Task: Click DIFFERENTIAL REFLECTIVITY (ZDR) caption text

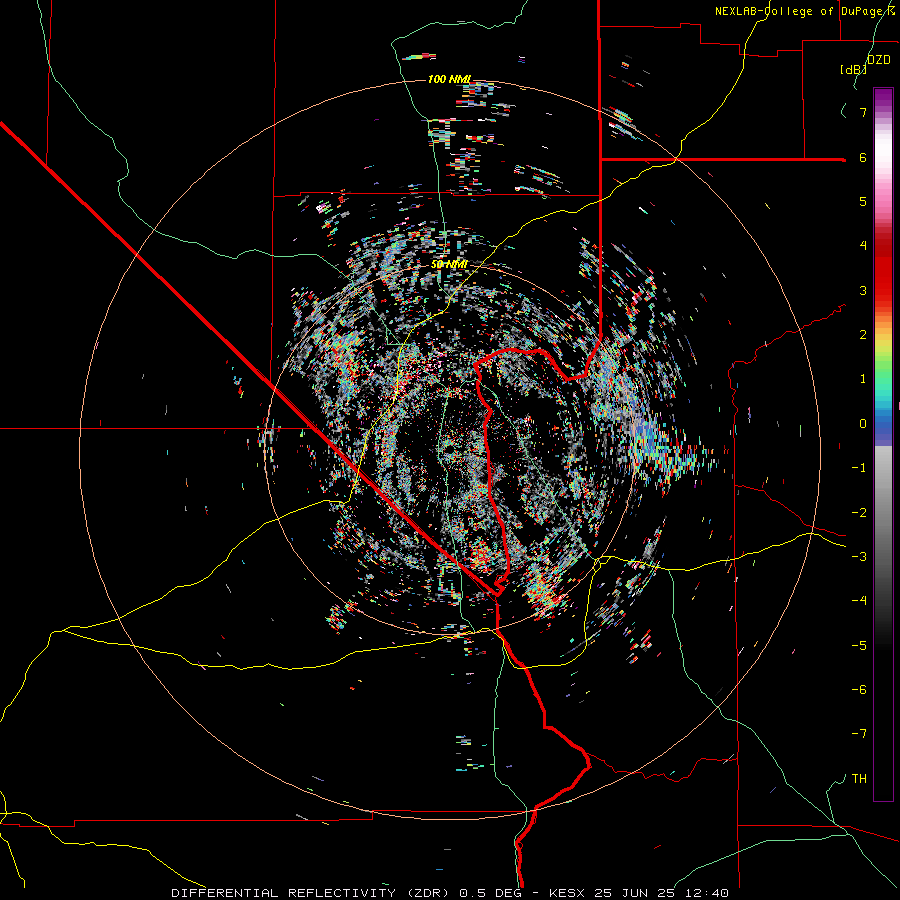Action: [x=312, y=893]
